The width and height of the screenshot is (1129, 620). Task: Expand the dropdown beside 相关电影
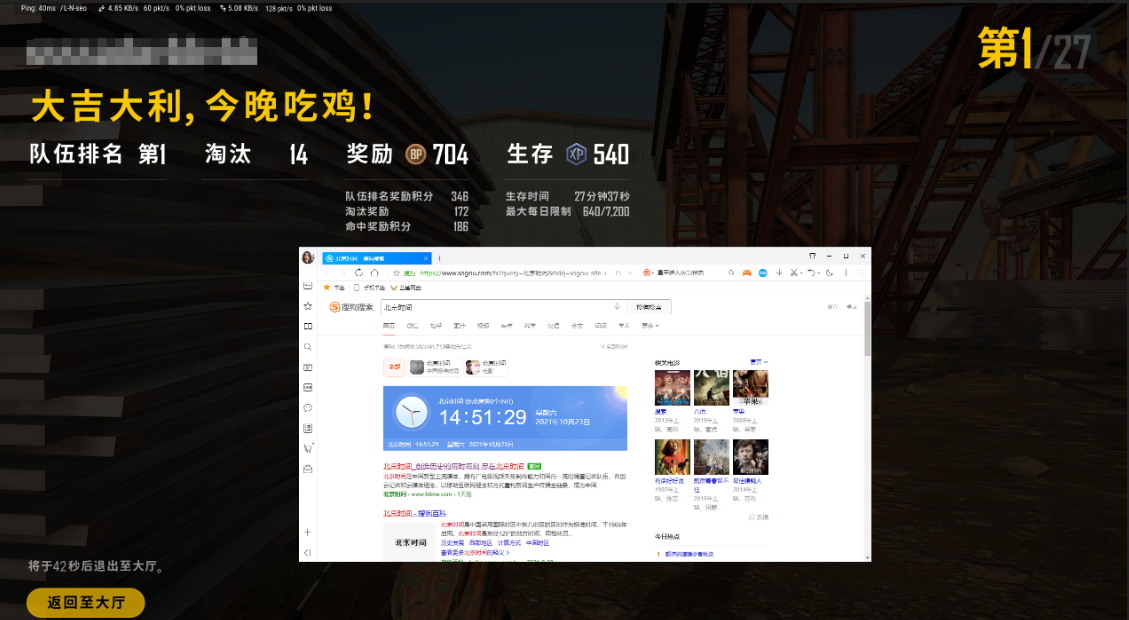pos(759,362)
